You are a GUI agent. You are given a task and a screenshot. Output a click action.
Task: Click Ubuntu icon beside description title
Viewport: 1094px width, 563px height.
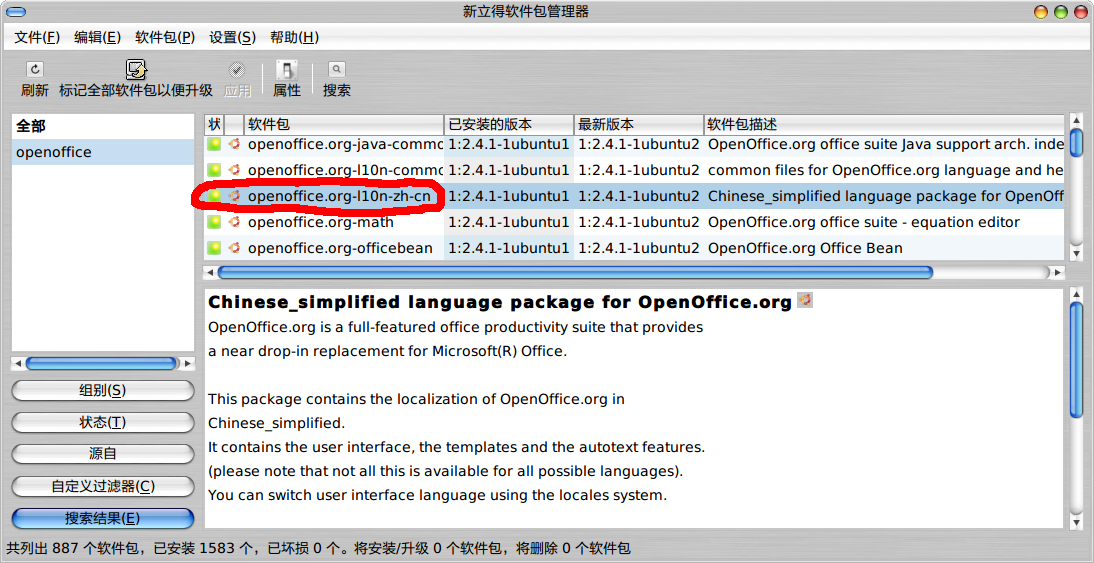tap(805, 301)
